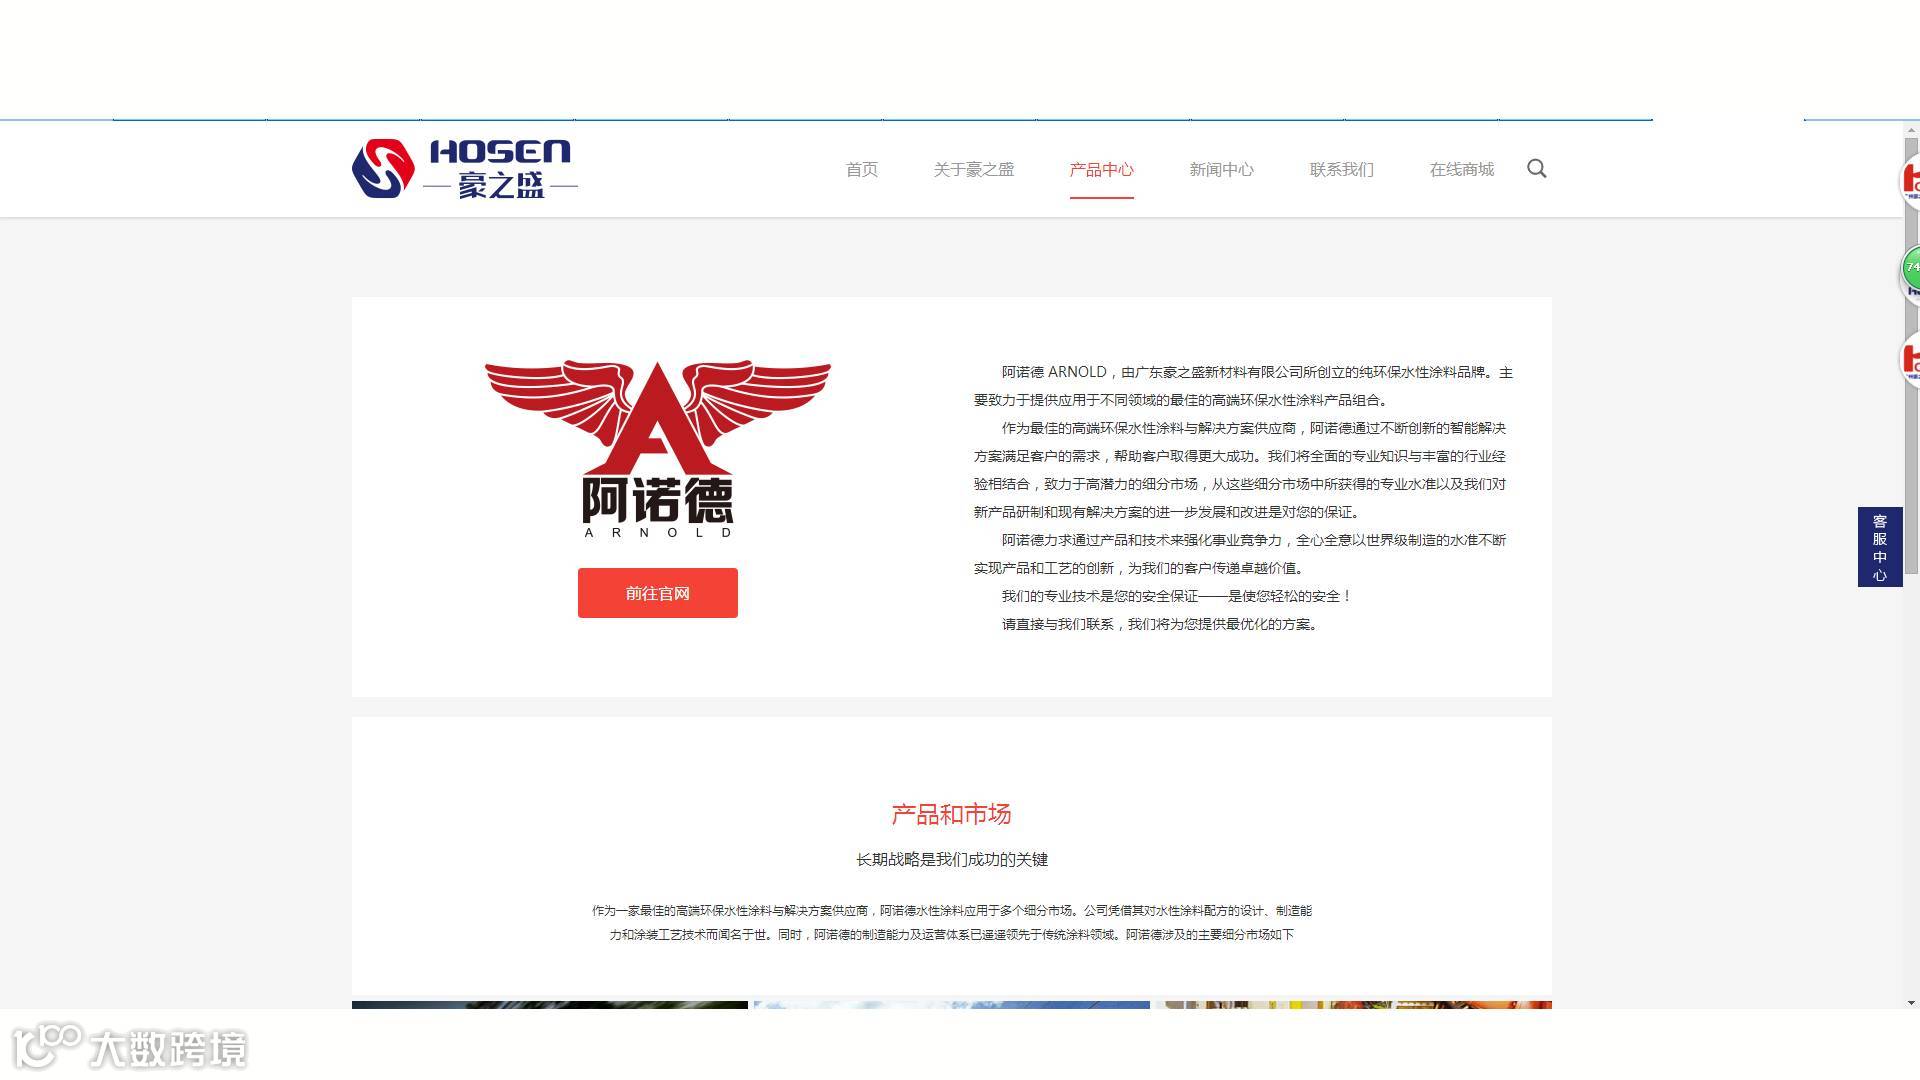Click the Arnold 阿诺德 winged logo
1920x1080 pixels.
[657, 448]
